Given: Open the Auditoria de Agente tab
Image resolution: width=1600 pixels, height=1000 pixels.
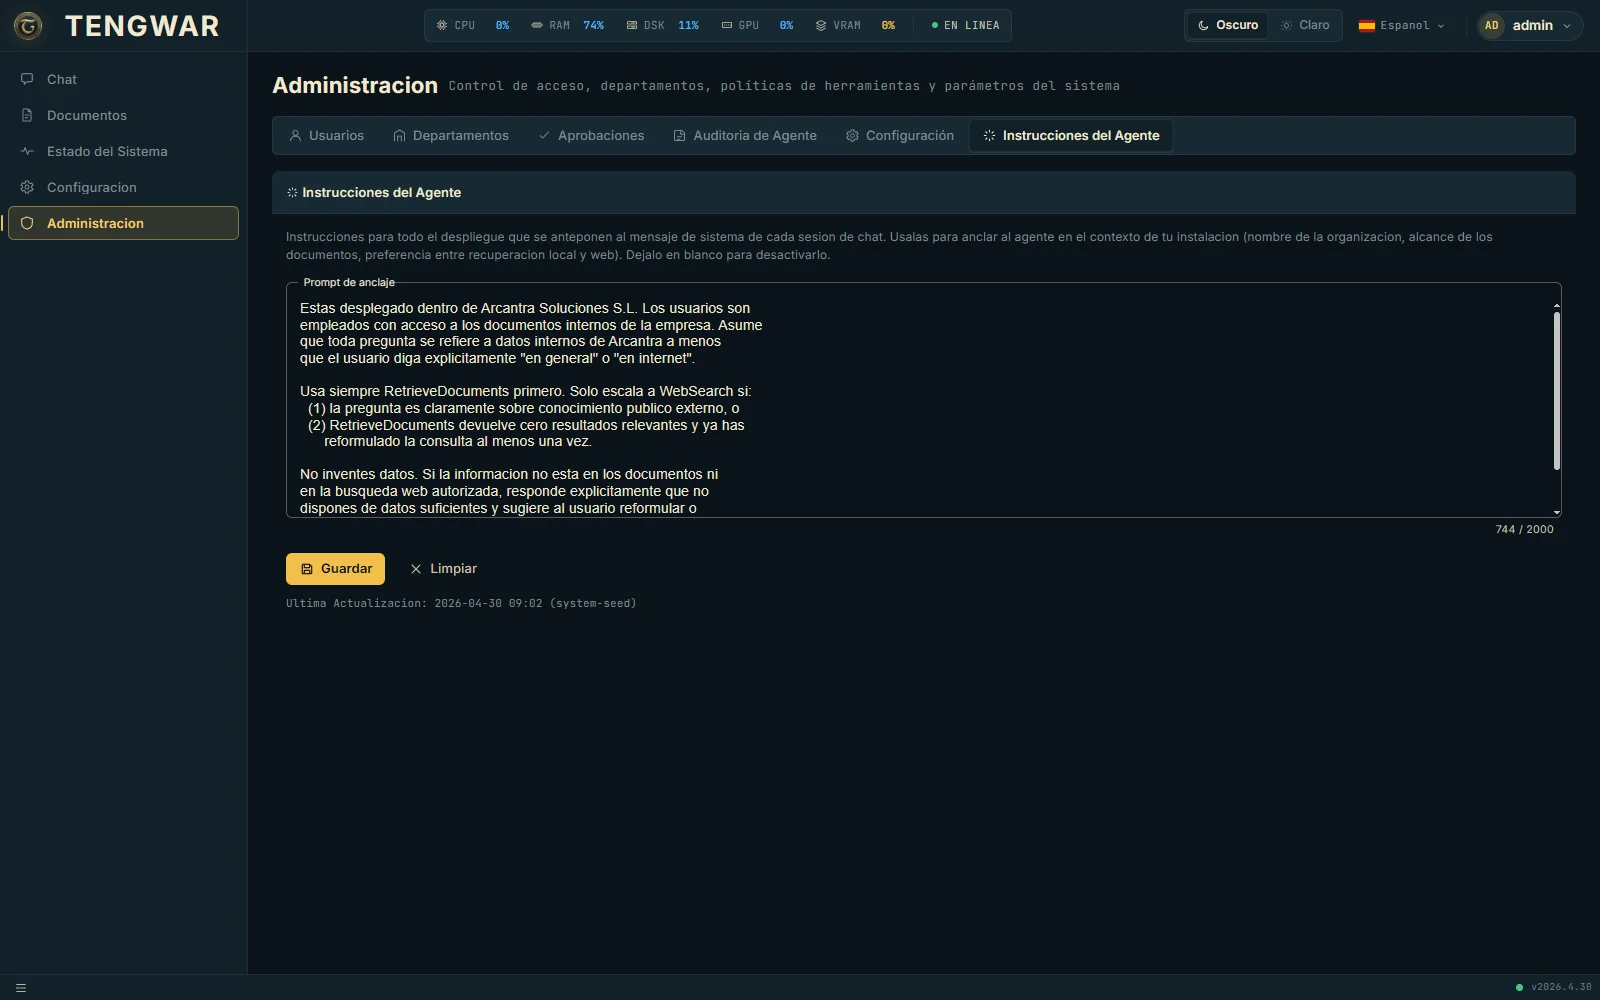Looking at the screenshot, I should 745,135.
